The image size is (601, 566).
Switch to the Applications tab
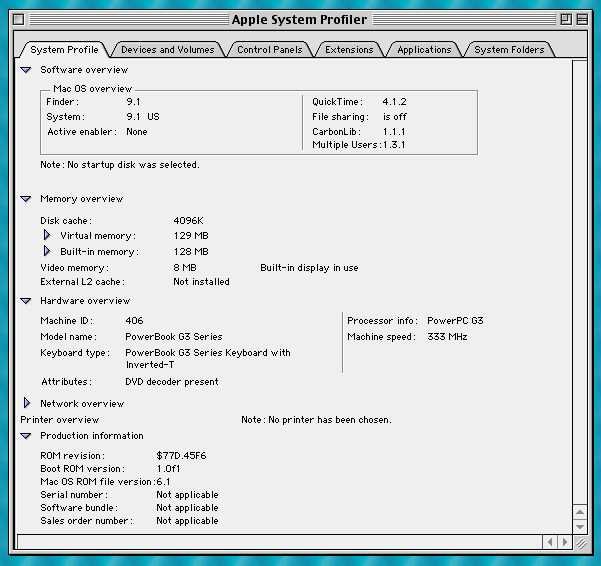coord(424,50)
